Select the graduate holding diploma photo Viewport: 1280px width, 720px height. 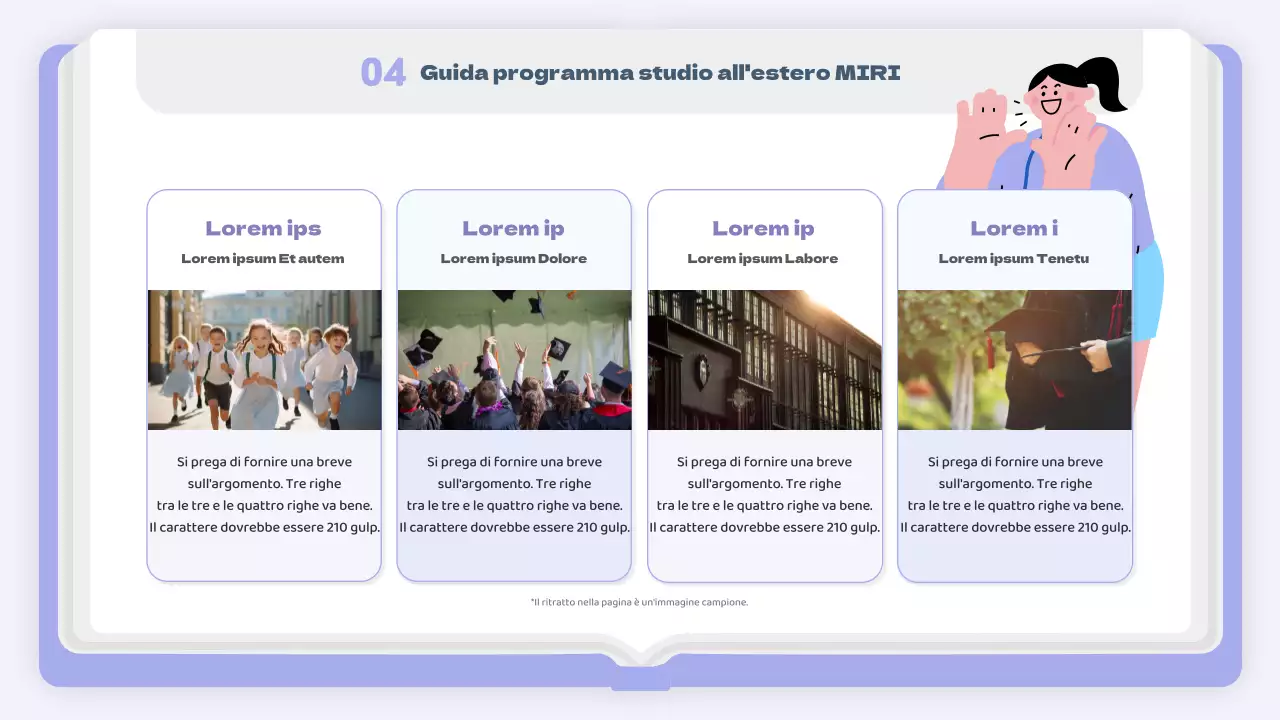[x=1015, y=360]
